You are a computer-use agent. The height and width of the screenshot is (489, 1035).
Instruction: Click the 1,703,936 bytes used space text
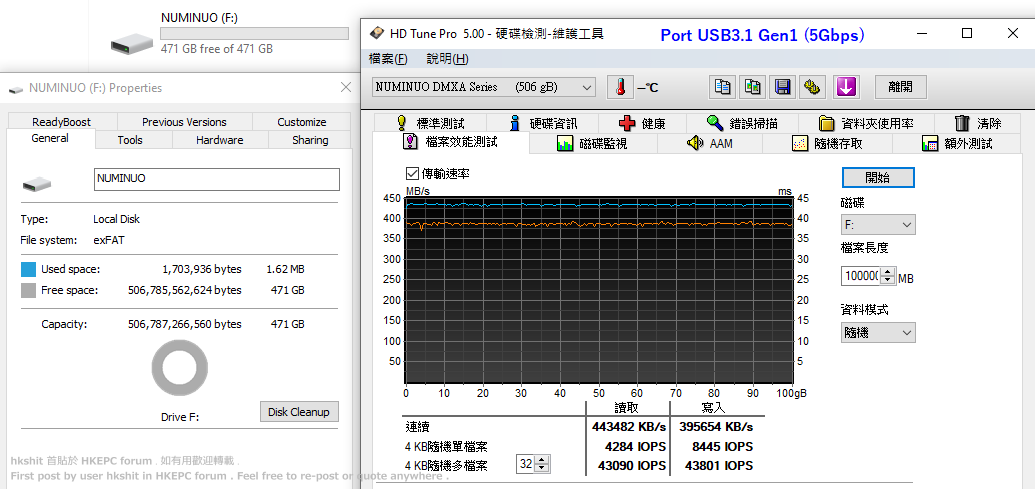(202, 269)
